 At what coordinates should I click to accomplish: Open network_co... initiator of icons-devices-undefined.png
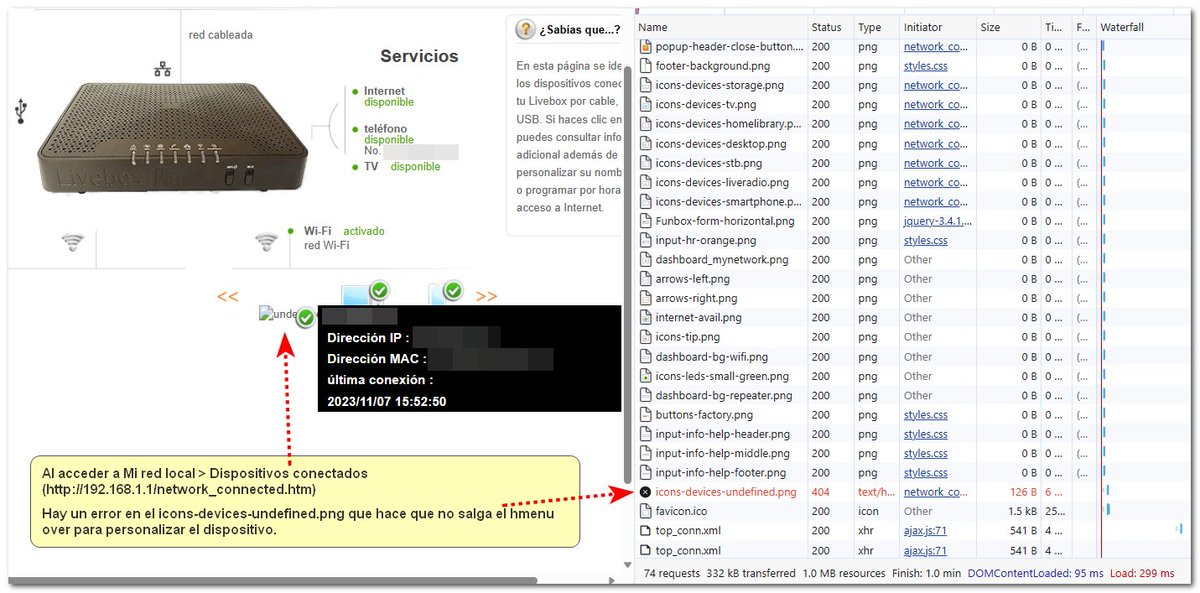(936, 492)
